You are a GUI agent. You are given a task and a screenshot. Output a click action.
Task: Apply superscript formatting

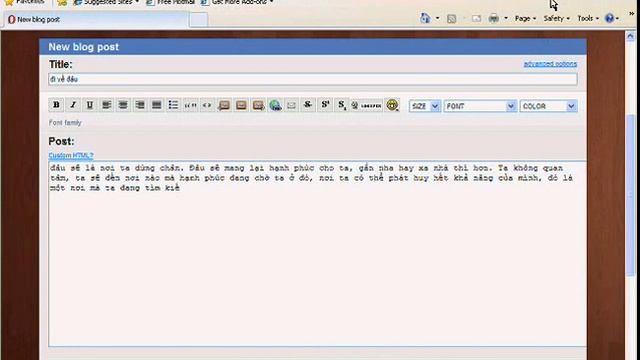[x=325, y=105]
